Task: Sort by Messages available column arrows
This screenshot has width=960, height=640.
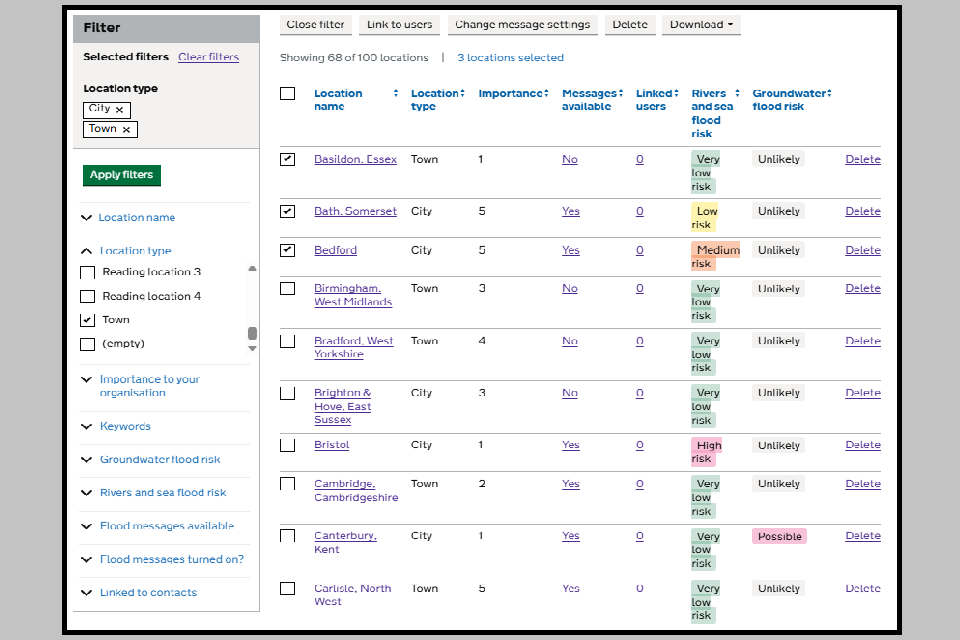Action: click(621, 94)
